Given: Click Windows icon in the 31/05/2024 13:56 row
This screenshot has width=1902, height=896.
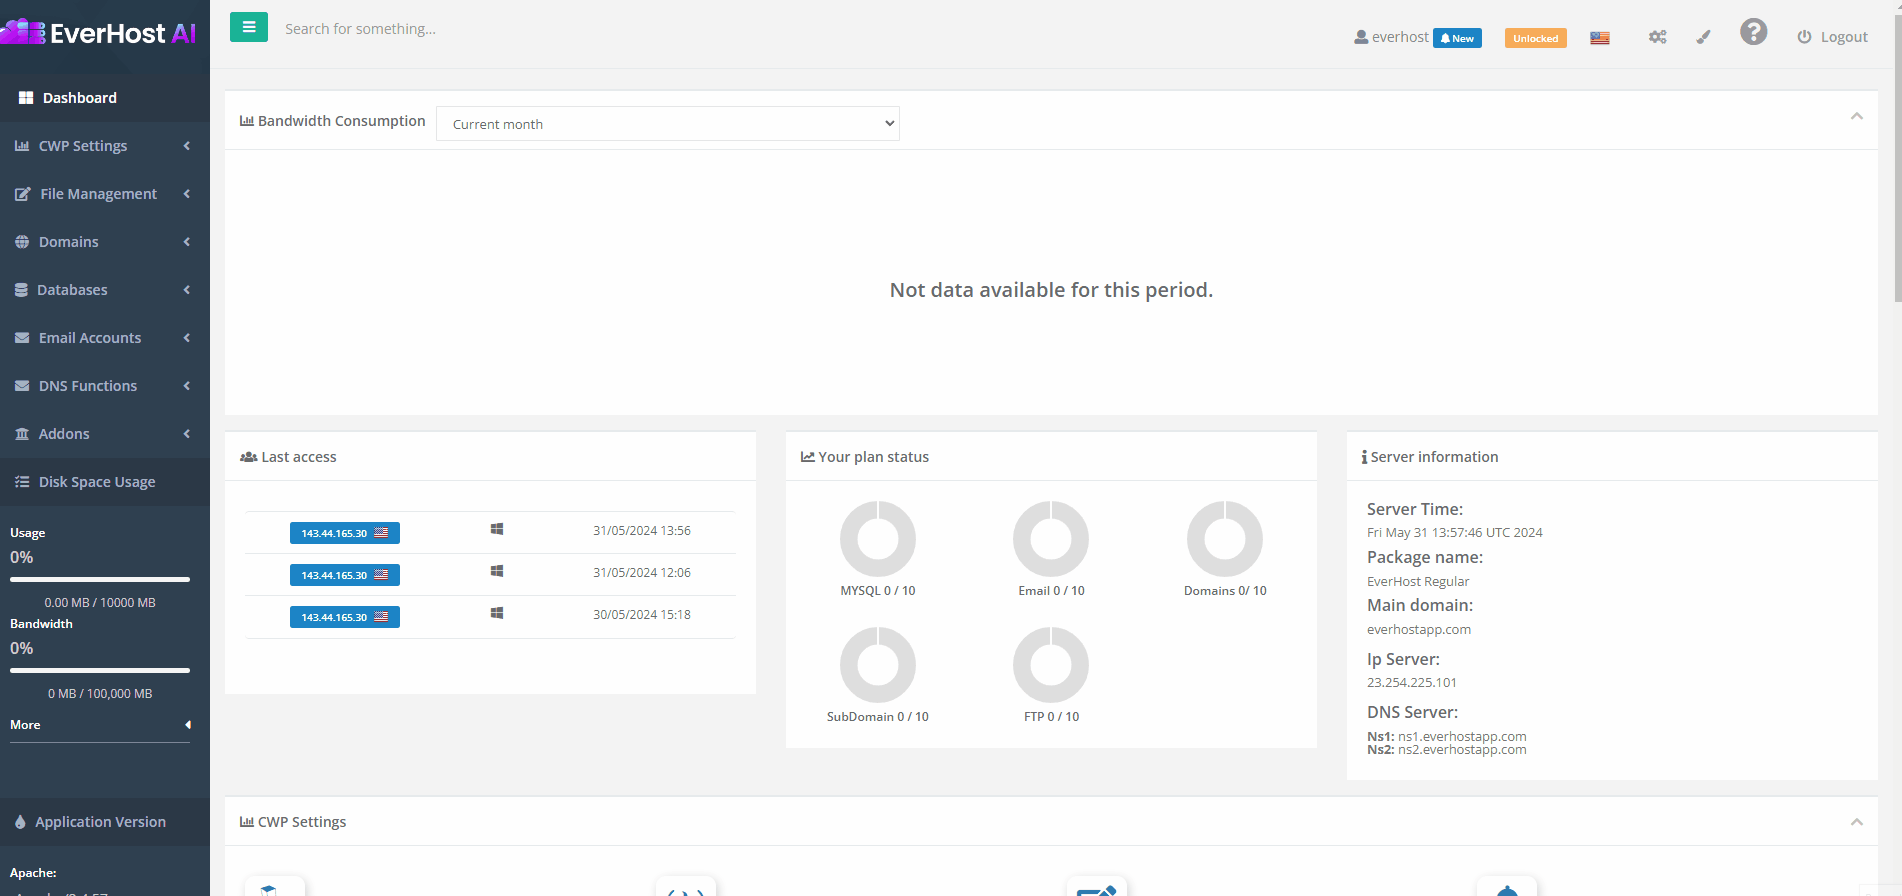Looking at the screenshot, I should click(497, 529).
